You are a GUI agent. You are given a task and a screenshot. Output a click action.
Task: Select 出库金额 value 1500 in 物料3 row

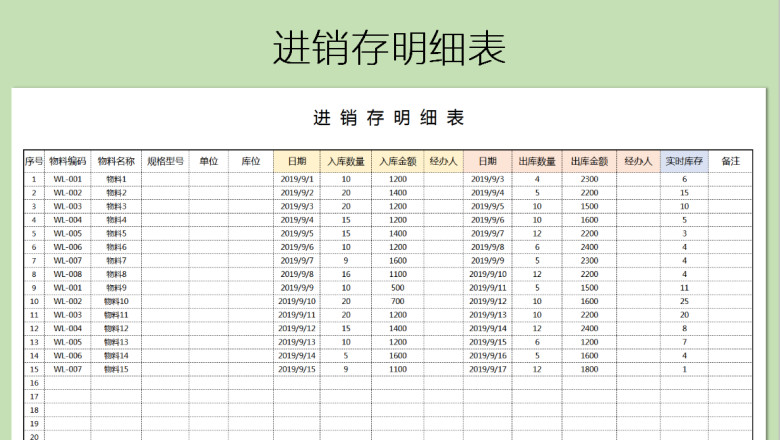[589, 206]
